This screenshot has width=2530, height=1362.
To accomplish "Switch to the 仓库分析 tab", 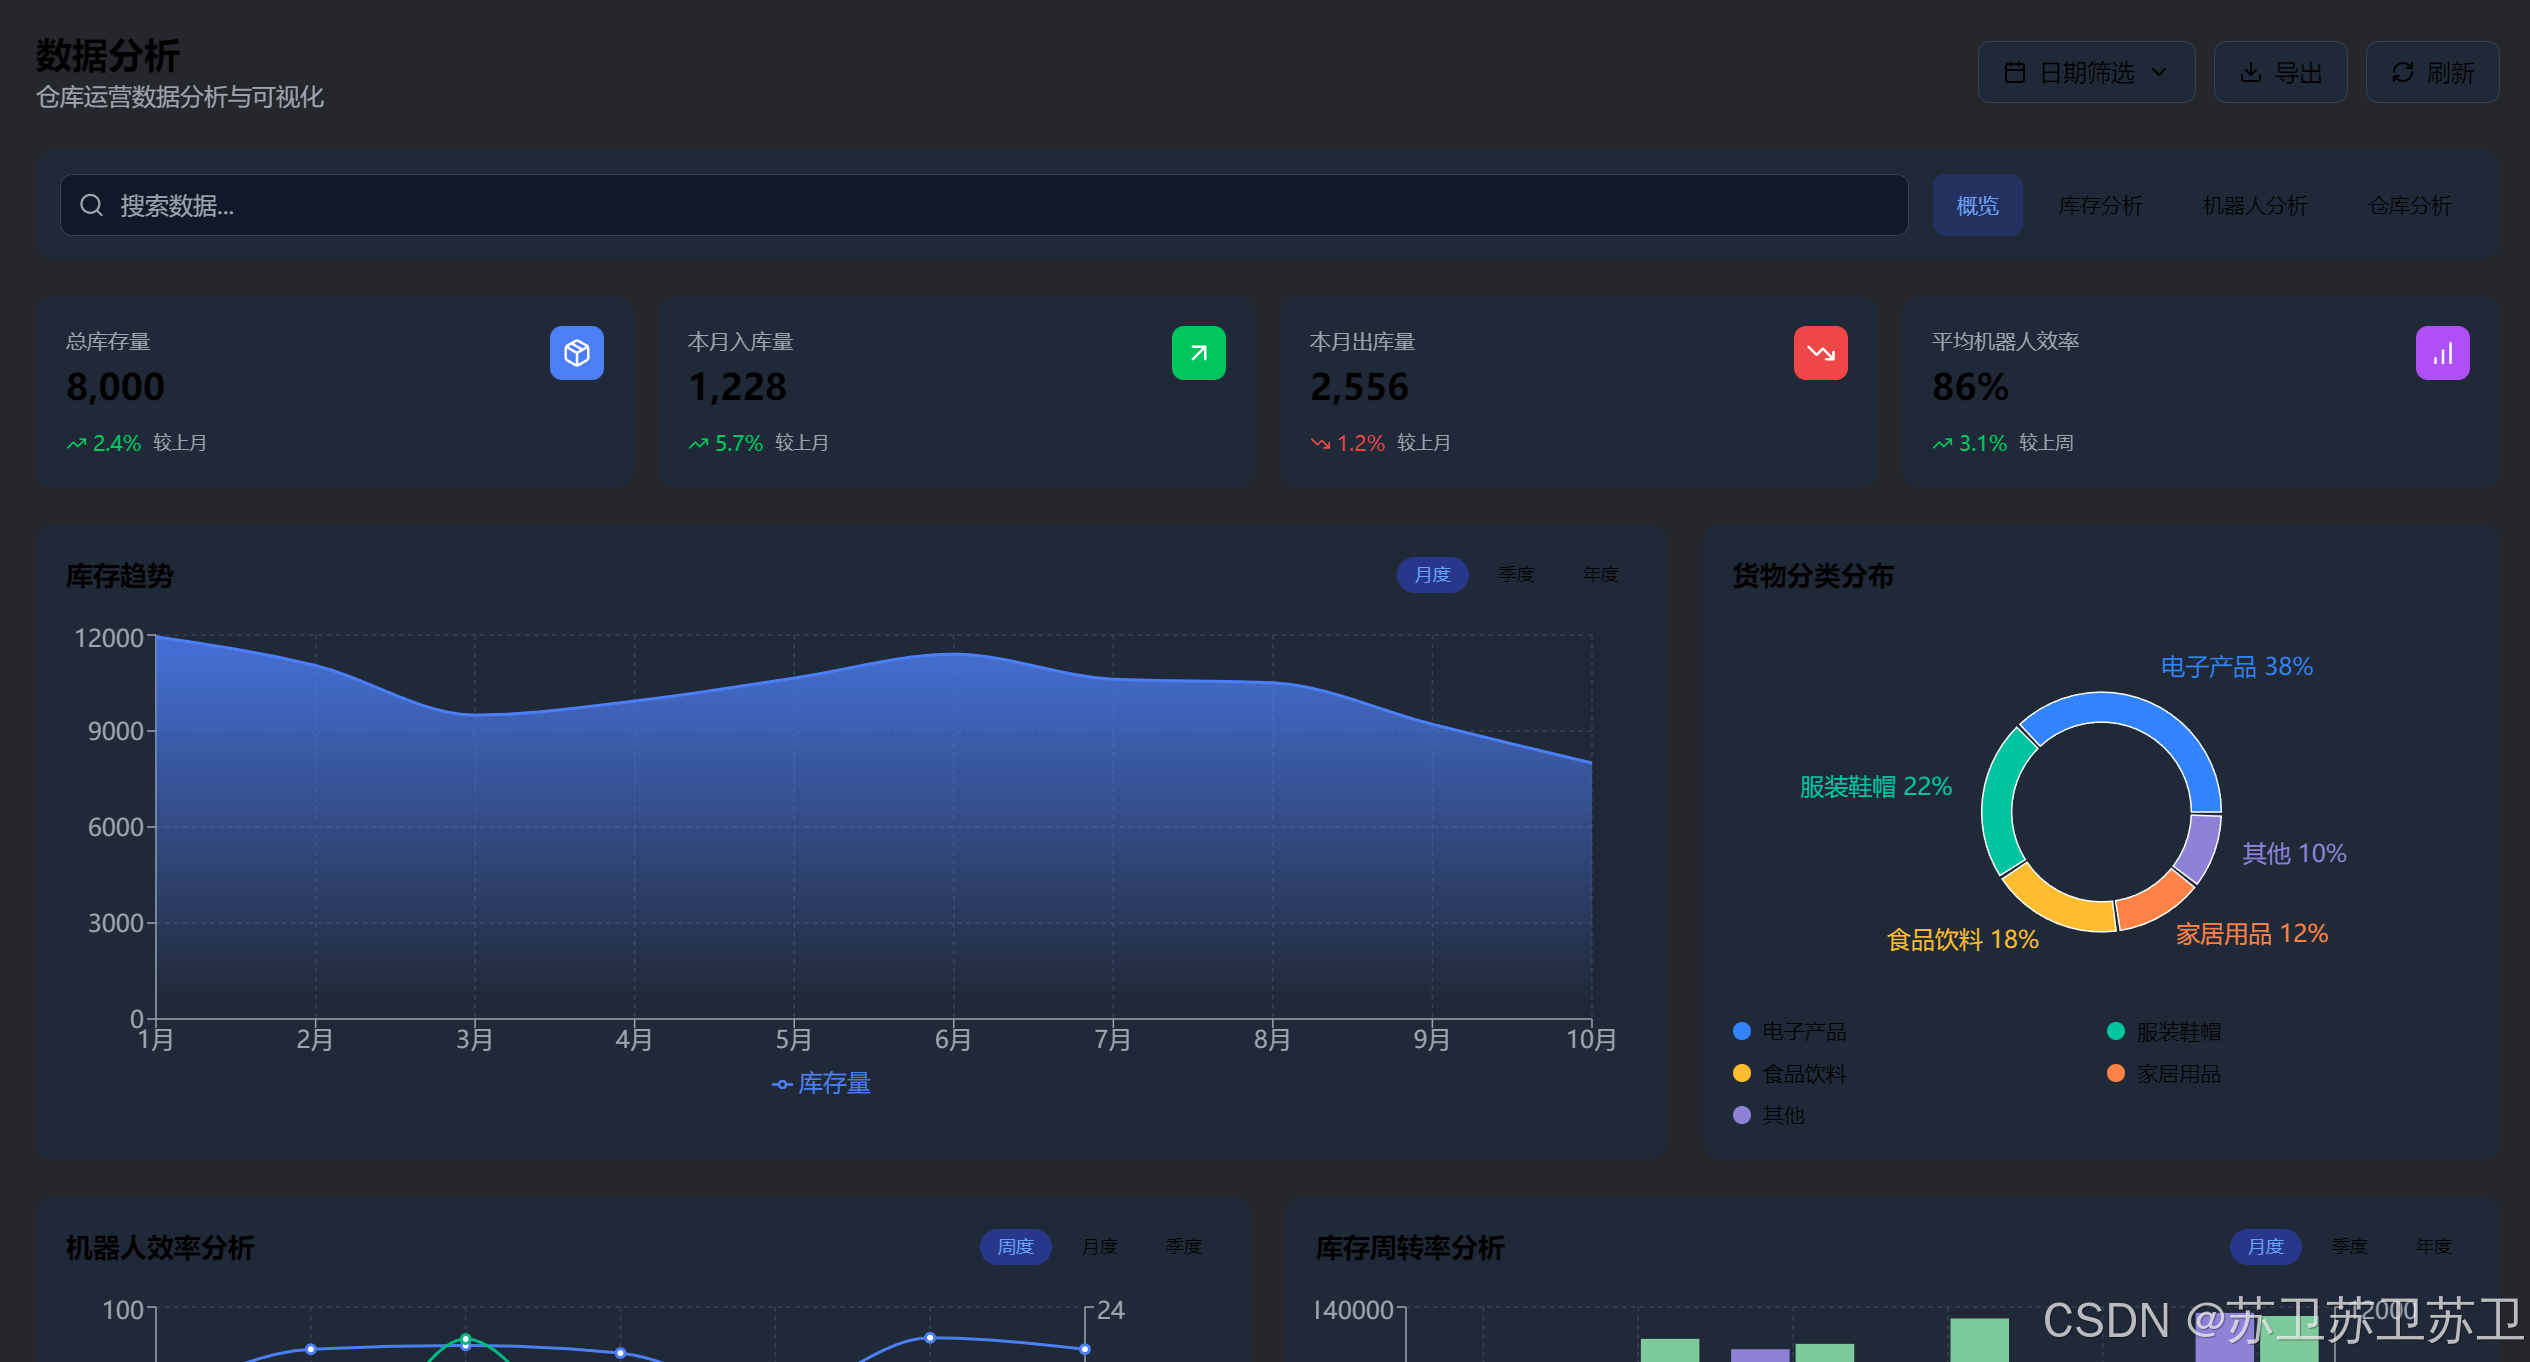I will 2409,206.
